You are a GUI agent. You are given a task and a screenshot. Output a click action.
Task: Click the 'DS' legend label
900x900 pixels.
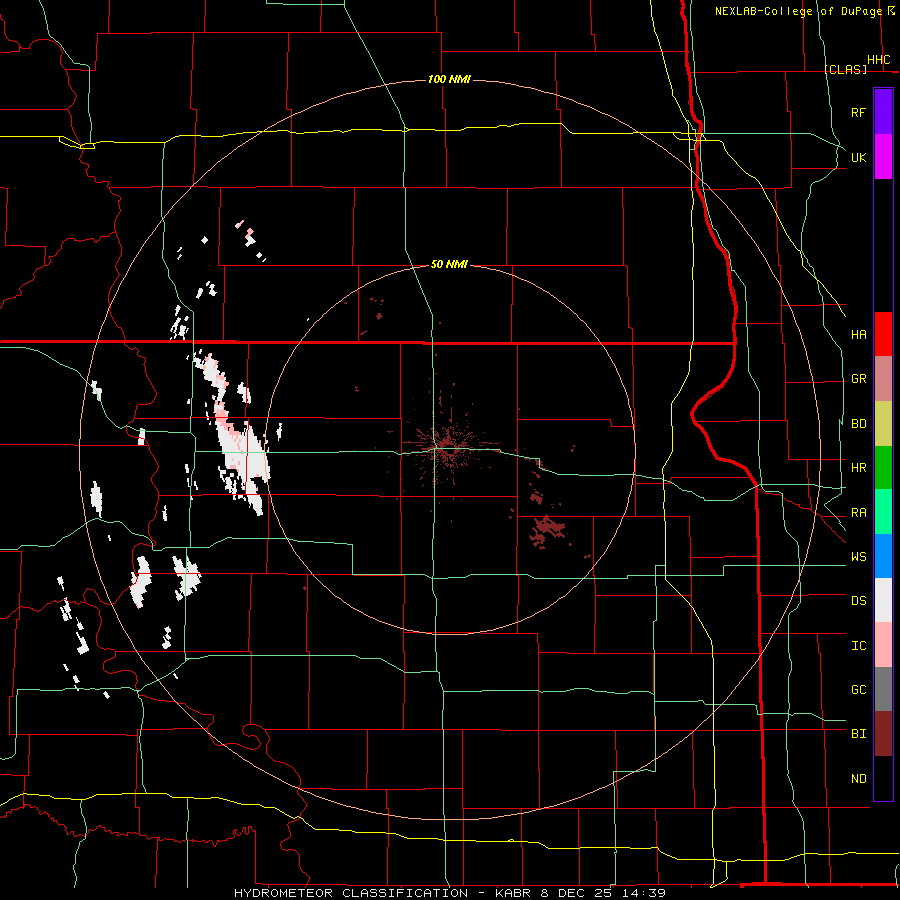tap(859, 601)
